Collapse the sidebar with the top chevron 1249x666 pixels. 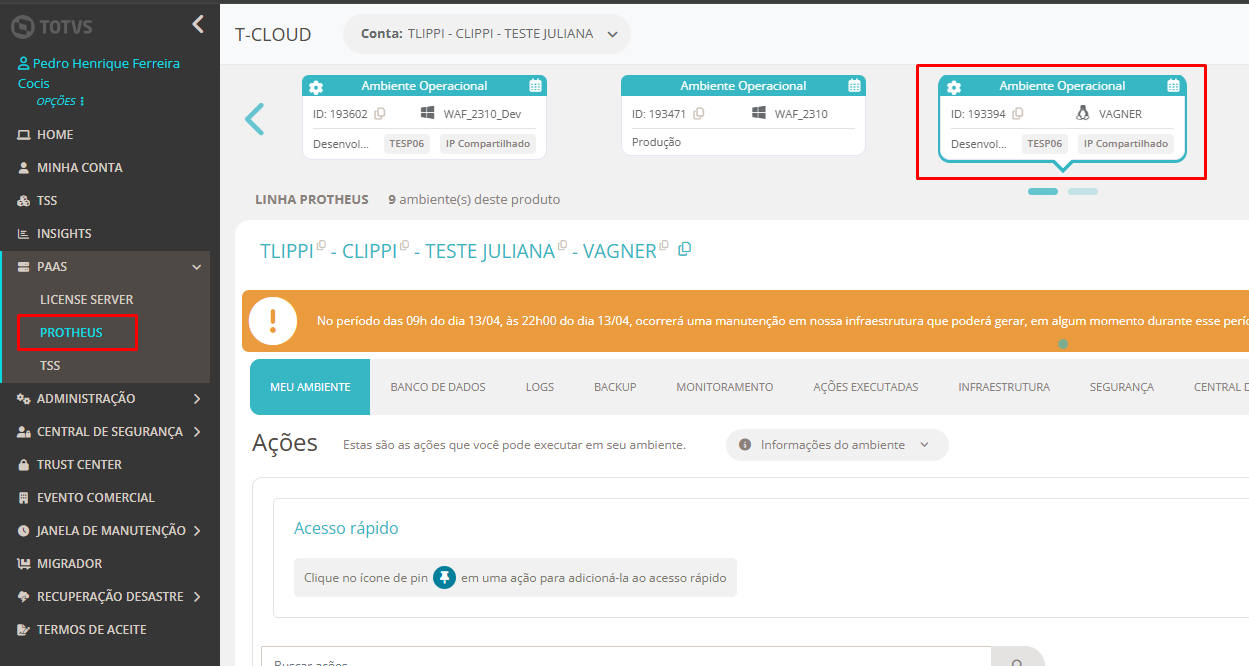point(198,24)
